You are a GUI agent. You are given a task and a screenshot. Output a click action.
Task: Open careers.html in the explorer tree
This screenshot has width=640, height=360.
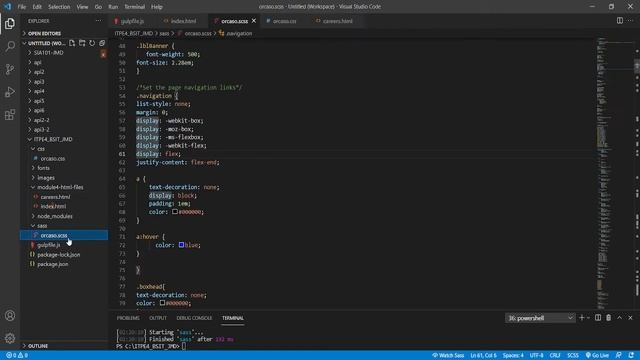tap(55, 197)
